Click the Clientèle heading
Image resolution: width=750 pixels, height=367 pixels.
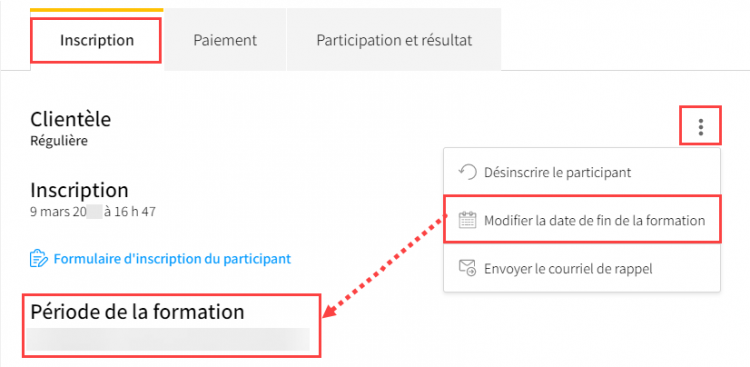click(71, 119)
